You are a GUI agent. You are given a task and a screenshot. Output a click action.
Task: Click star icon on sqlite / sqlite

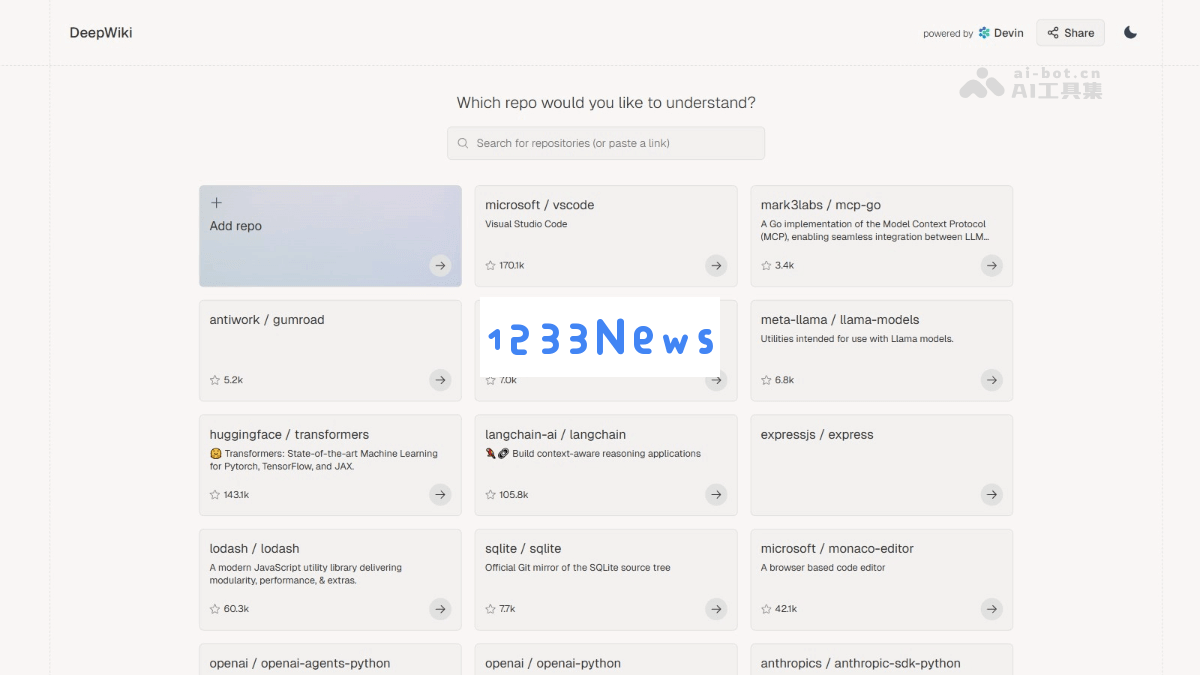click(x=490, y=609)
